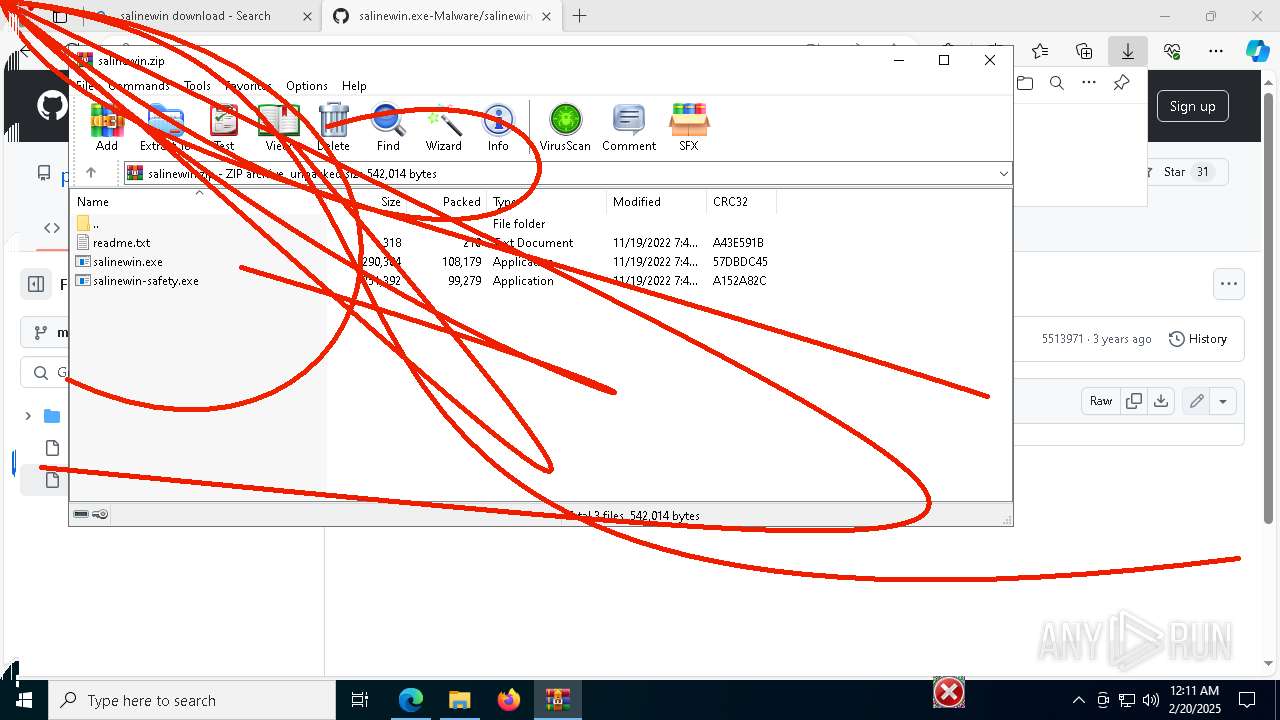Screen dimensions: 1280x720
Task: Open the View toolbar tool
Action: 278,127
